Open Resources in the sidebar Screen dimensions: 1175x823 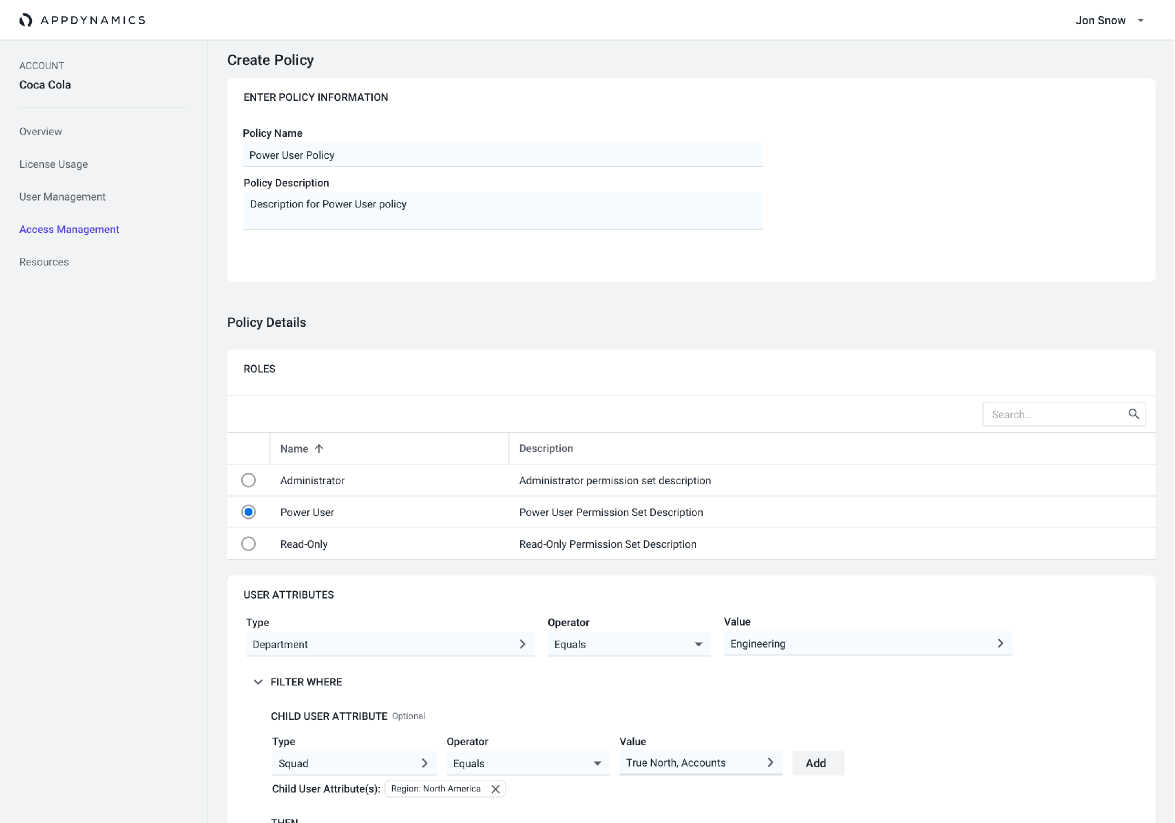44,262
